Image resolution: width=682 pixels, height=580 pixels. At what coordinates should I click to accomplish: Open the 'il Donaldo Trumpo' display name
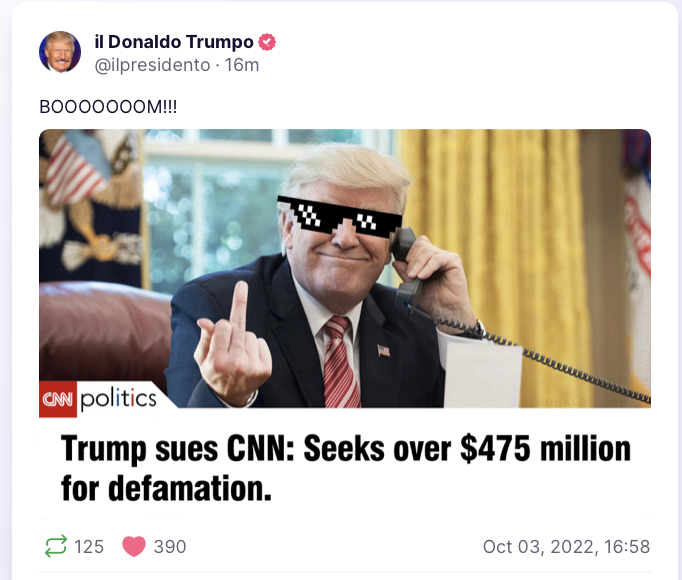point(174,42)
